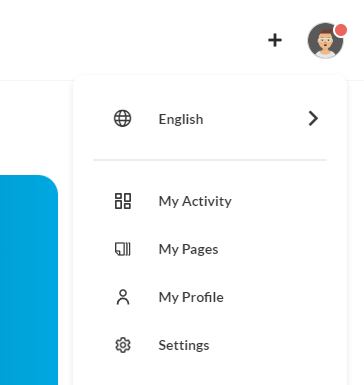
Task: Click the plus create icon
Action: (275, 40)
